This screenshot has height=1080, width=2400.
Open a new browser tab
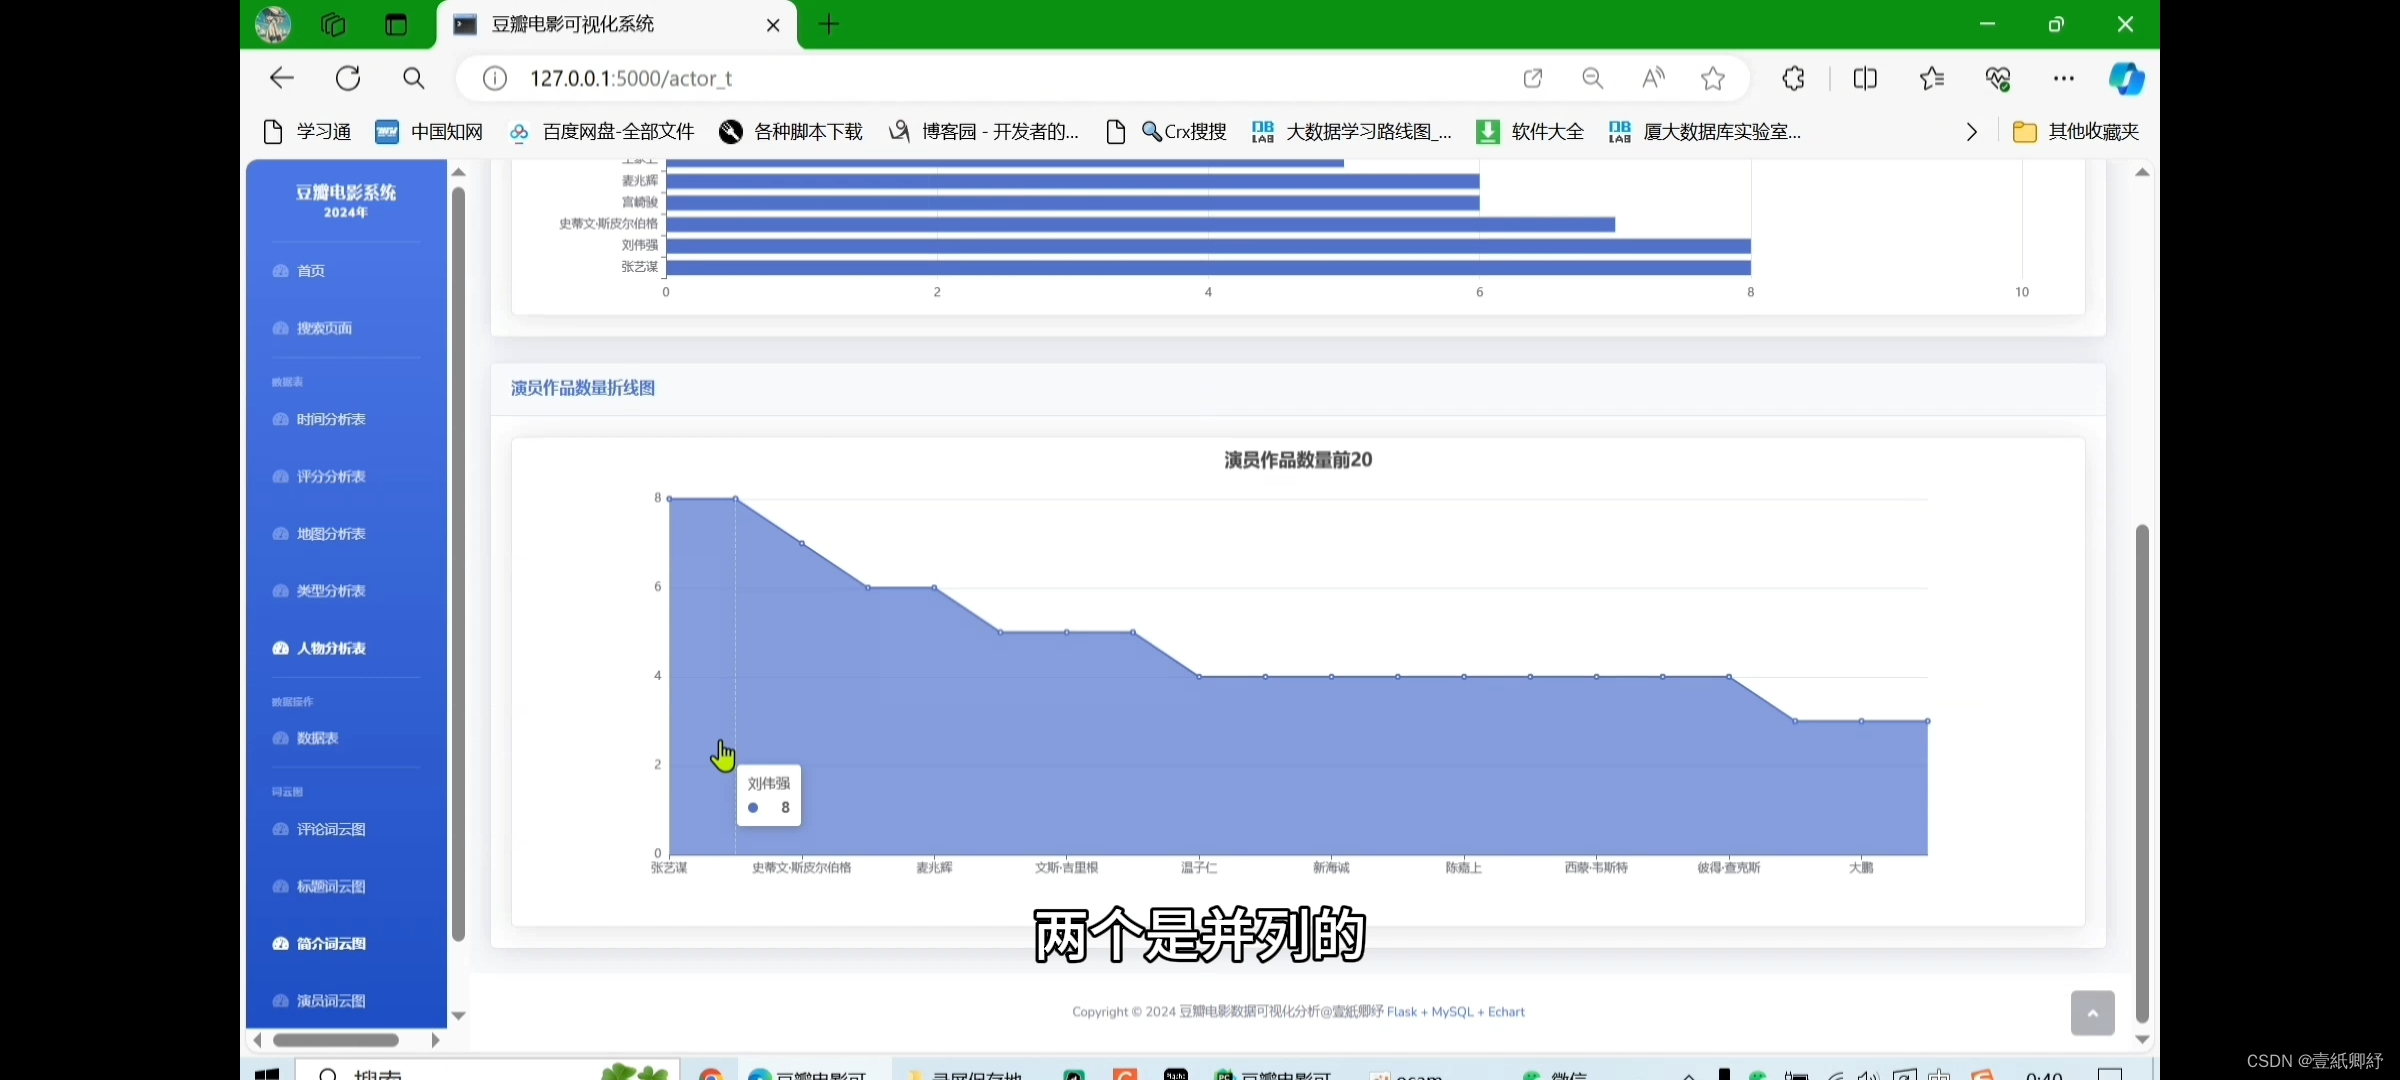[829, 25]
